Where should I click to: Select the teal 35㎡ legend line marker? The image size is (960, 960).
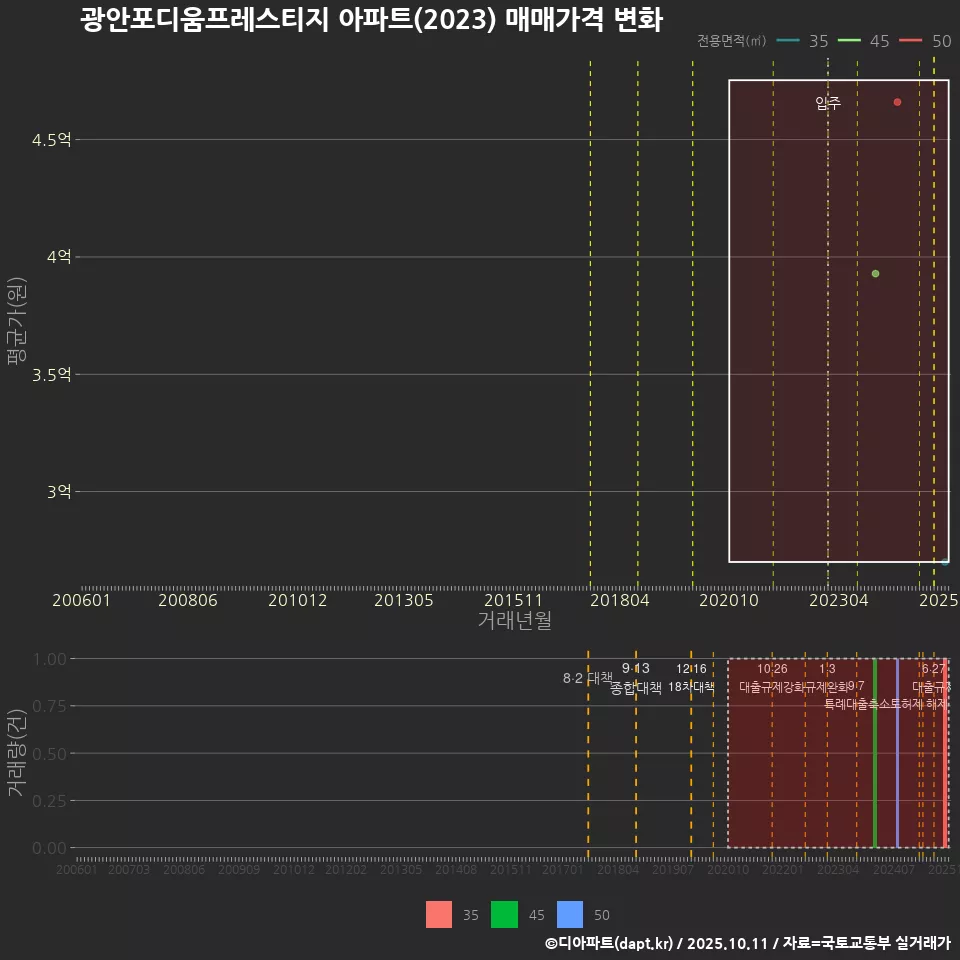pos(786,41)
